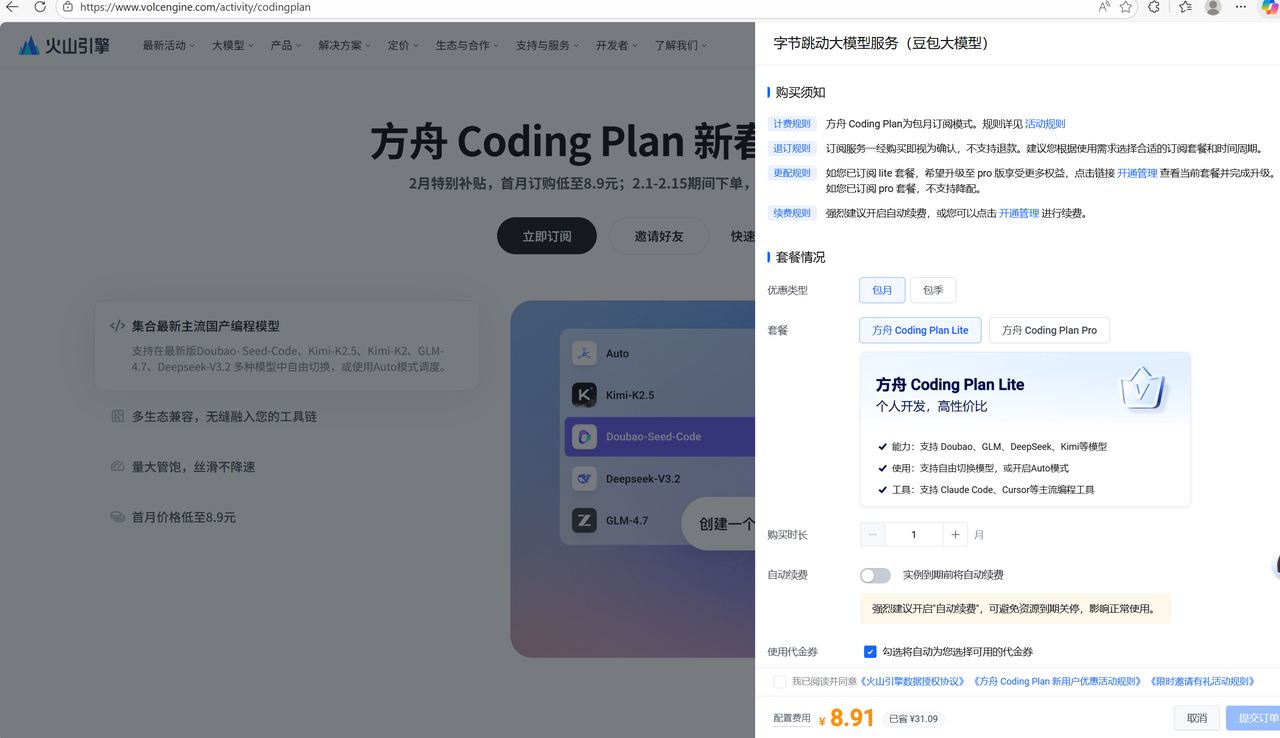Click the Auto model icon

(584, 353)
